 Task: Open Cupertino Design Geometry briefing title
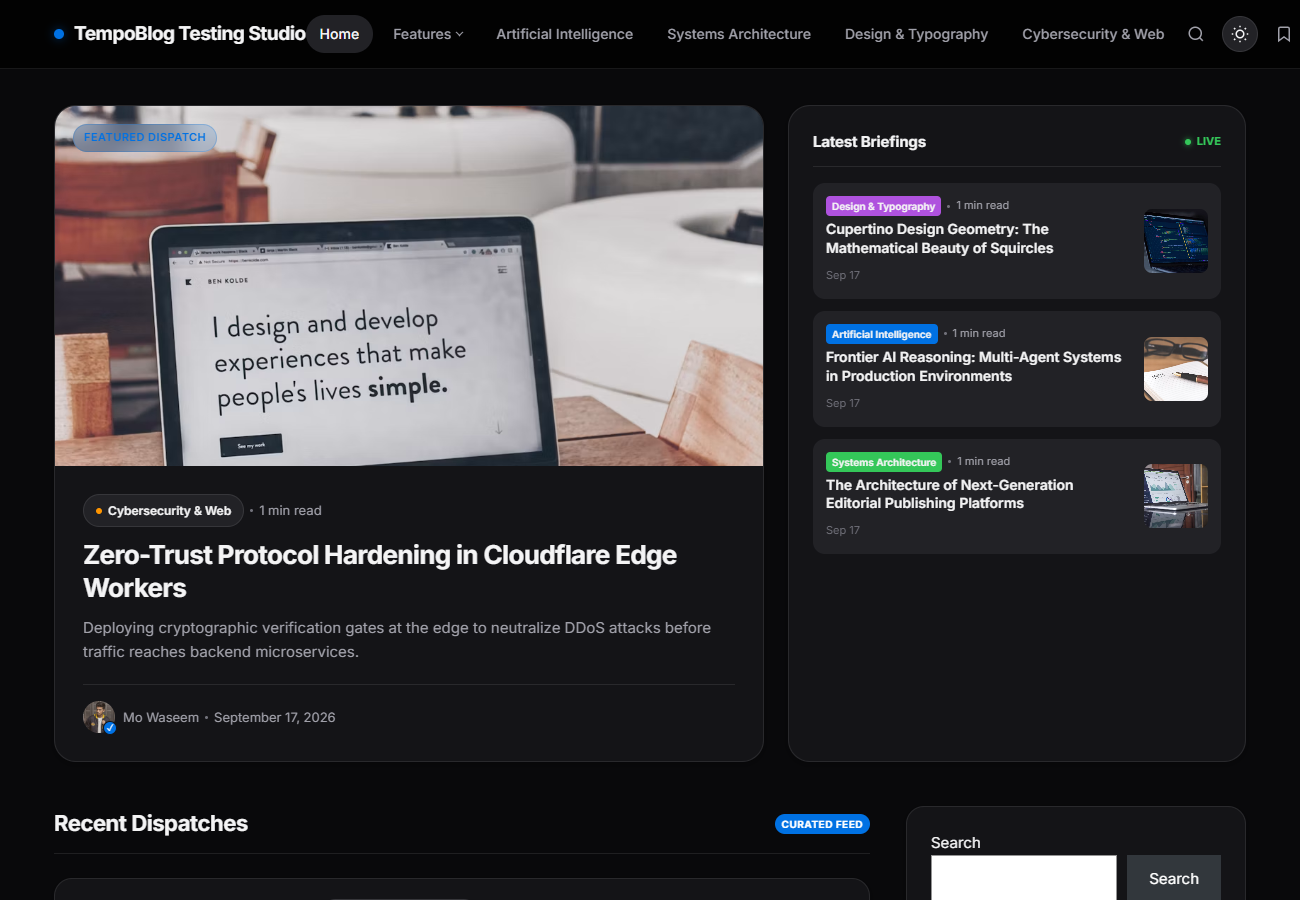click(x=939, y=239)
